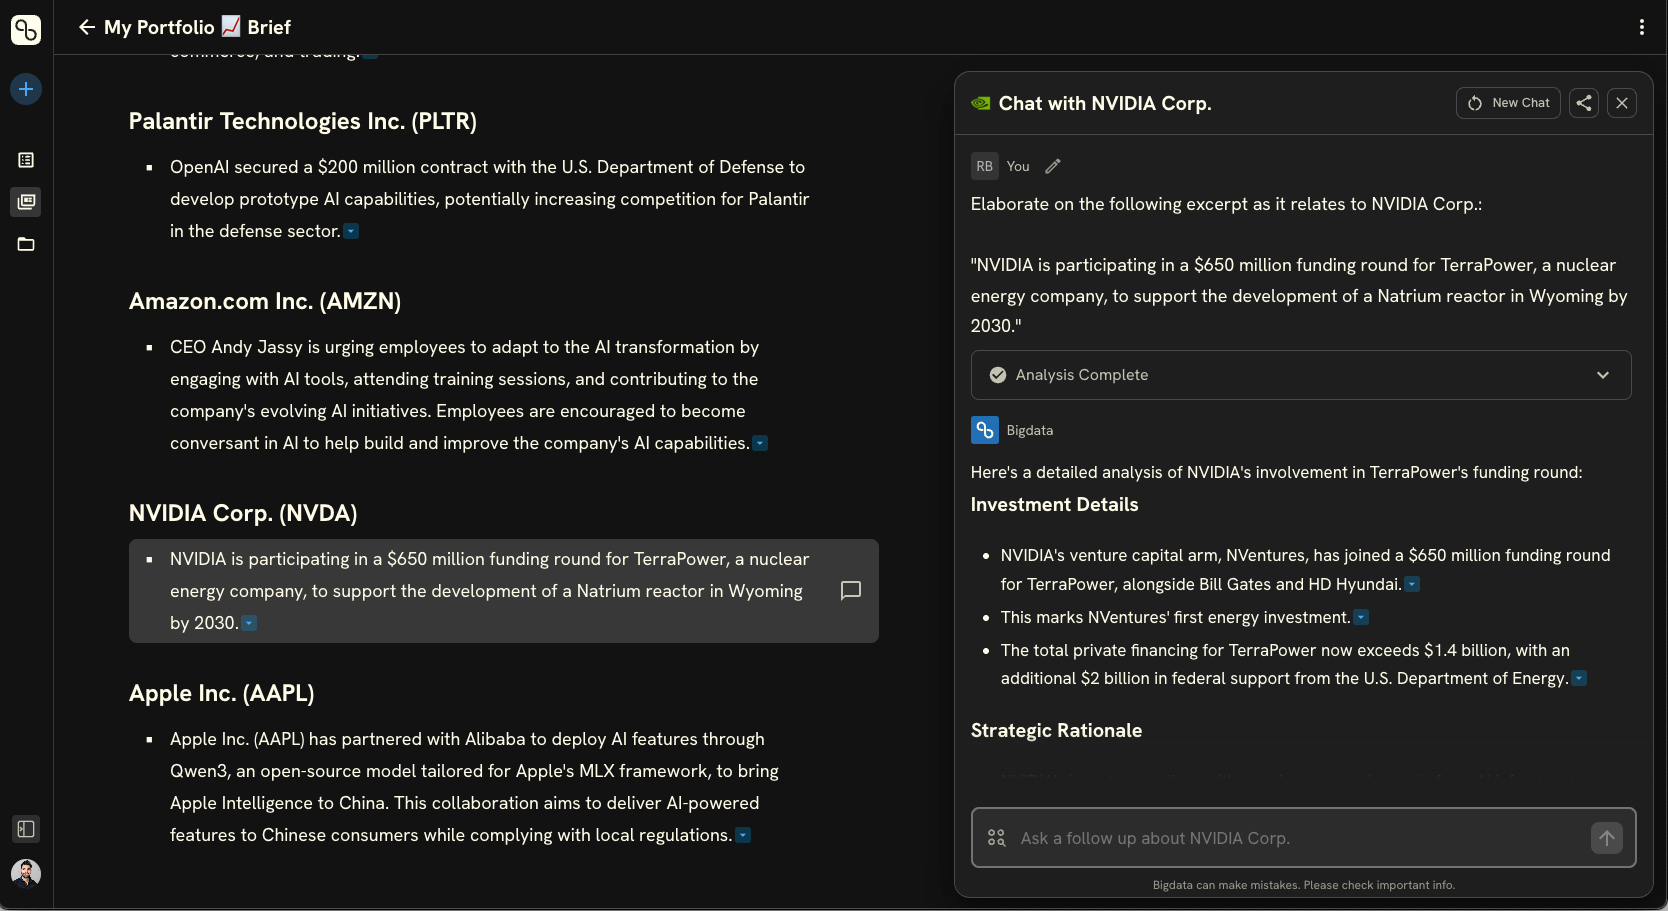Click the RB user avatar badge

985,166
